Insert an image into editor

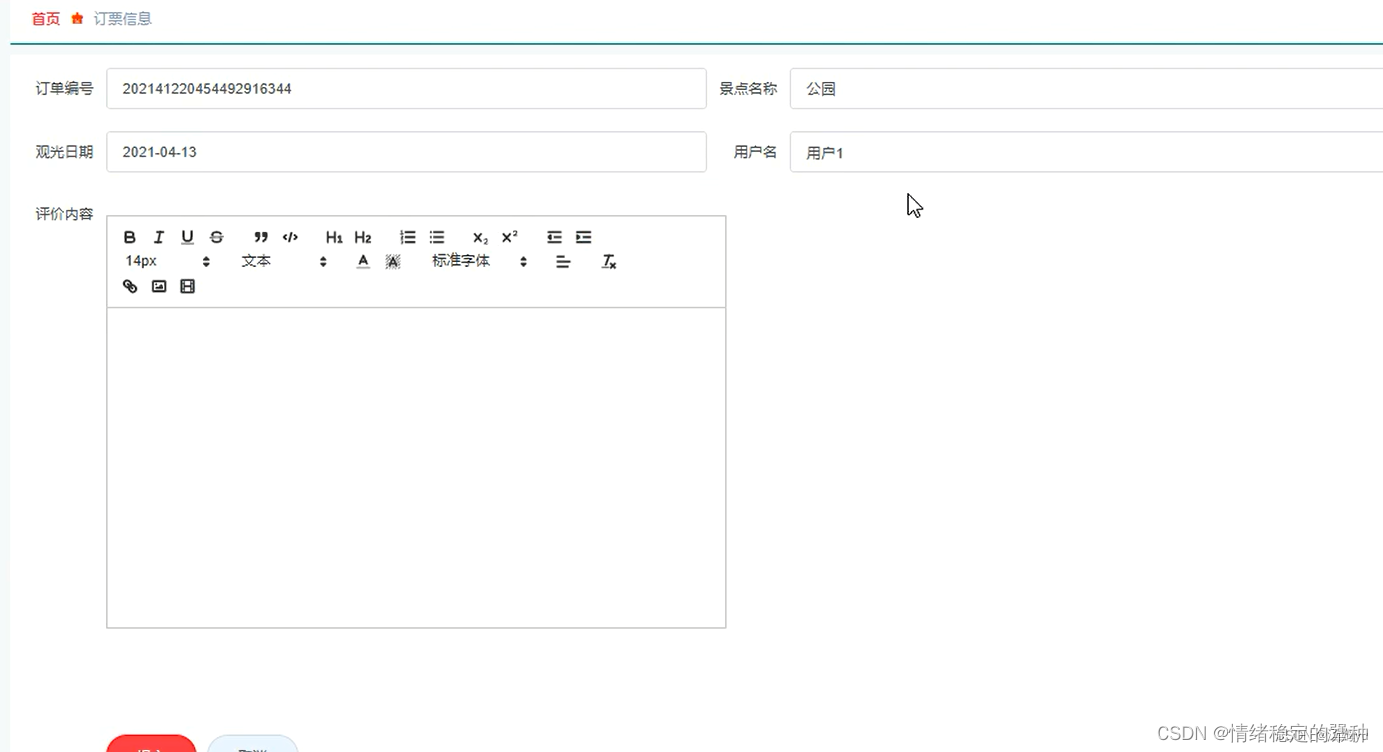(x=159, y=286)
